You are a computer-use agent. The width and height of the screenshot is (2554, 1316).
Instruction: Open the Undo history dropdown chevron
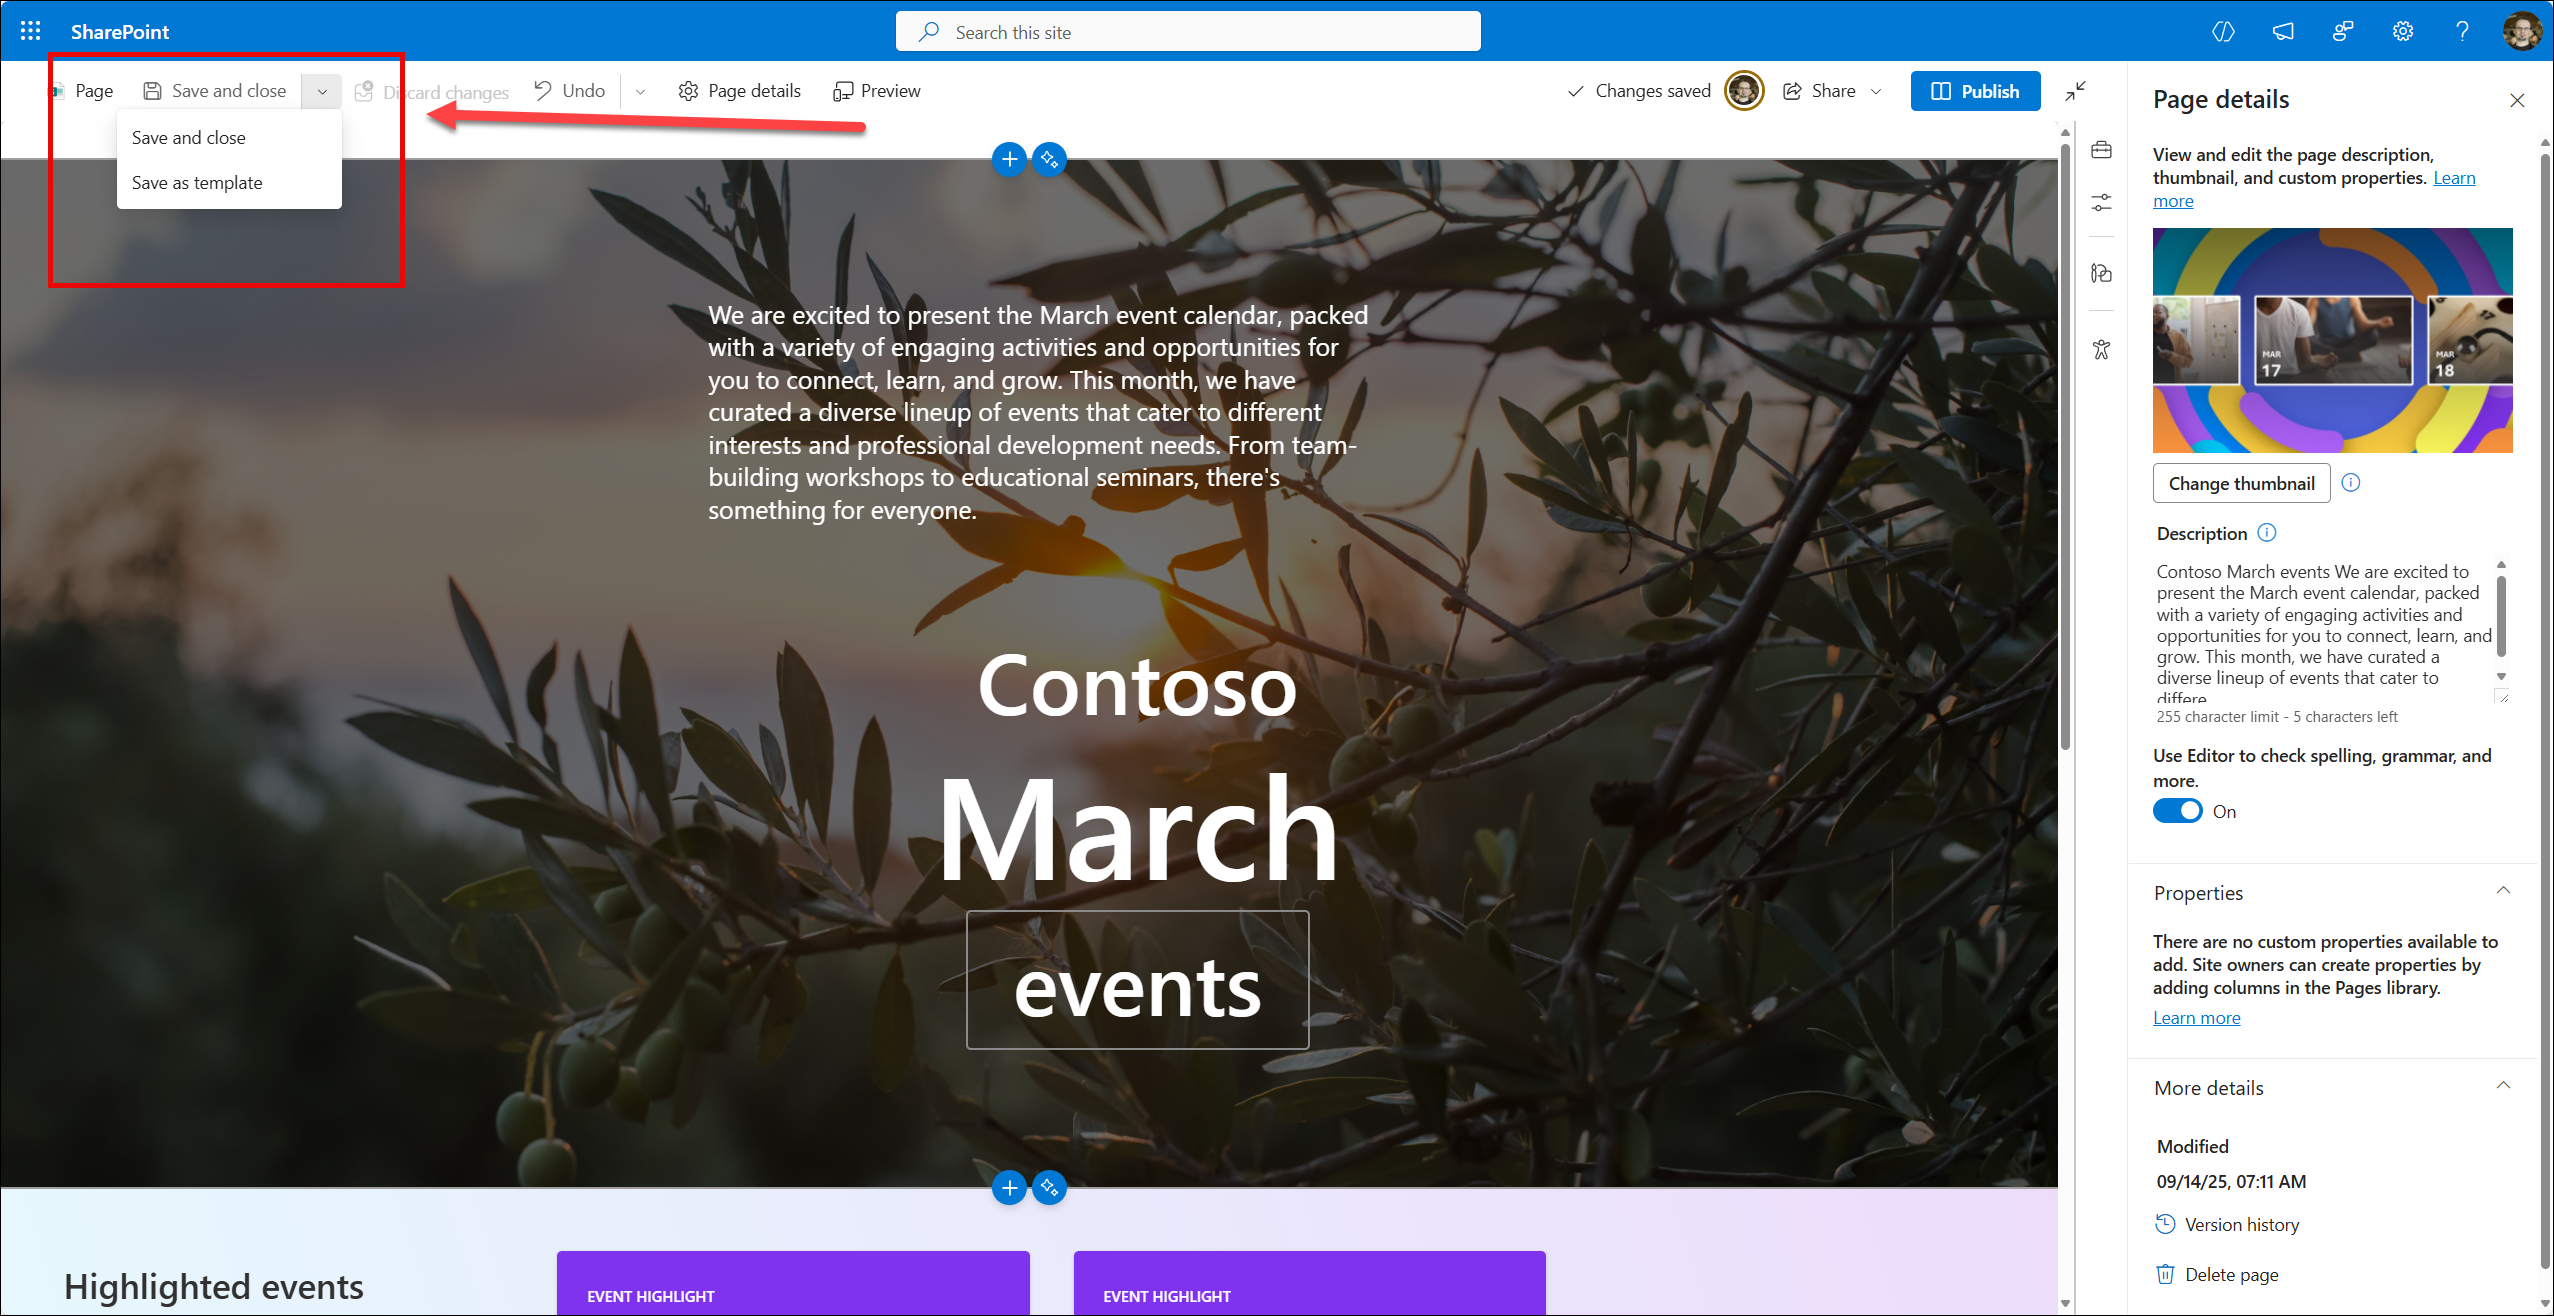click(x=640, y=91)
